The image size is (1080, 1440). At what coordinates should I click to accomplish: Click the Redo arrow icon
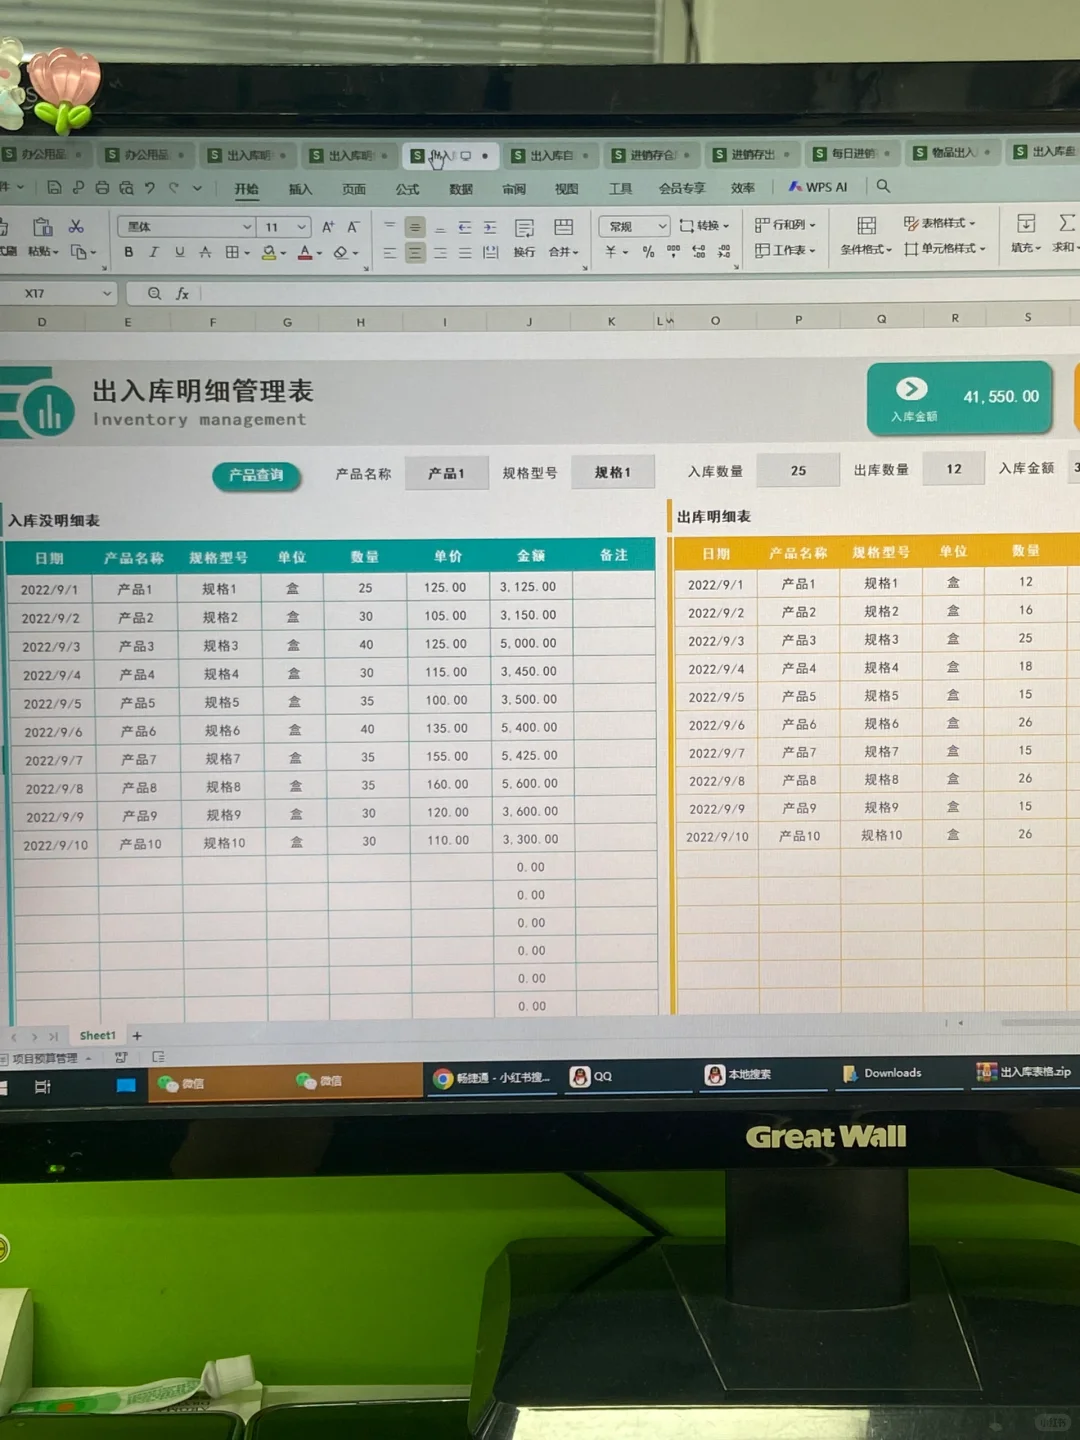[174, 187]
